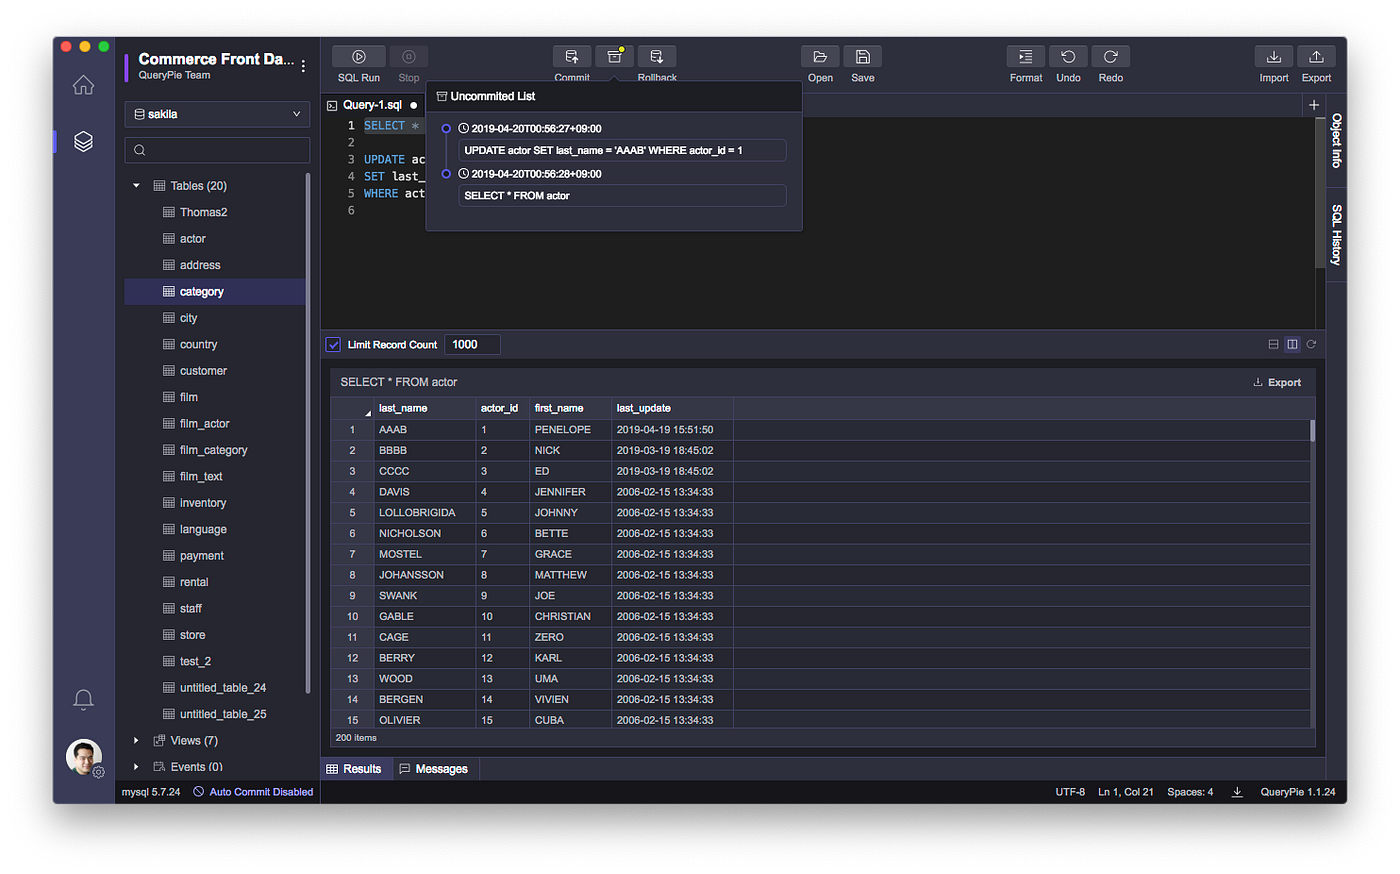Open the user avatar profile settings
The width and height of the screenshot is (1400, 874).
tap(84, 757)
